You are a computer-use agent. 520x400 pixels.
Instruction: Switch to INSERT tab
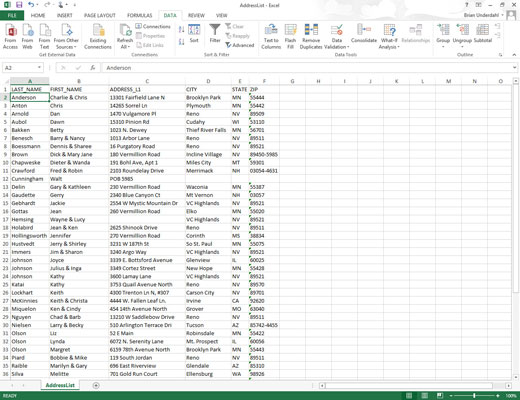coord(64,15)
